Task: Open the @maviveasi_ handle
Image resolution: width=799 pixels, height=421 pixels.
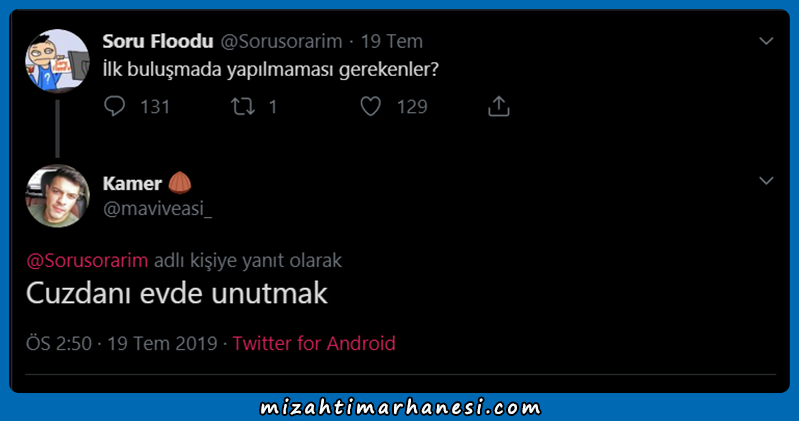Action: pyautogui.click(x=157, y=208)
